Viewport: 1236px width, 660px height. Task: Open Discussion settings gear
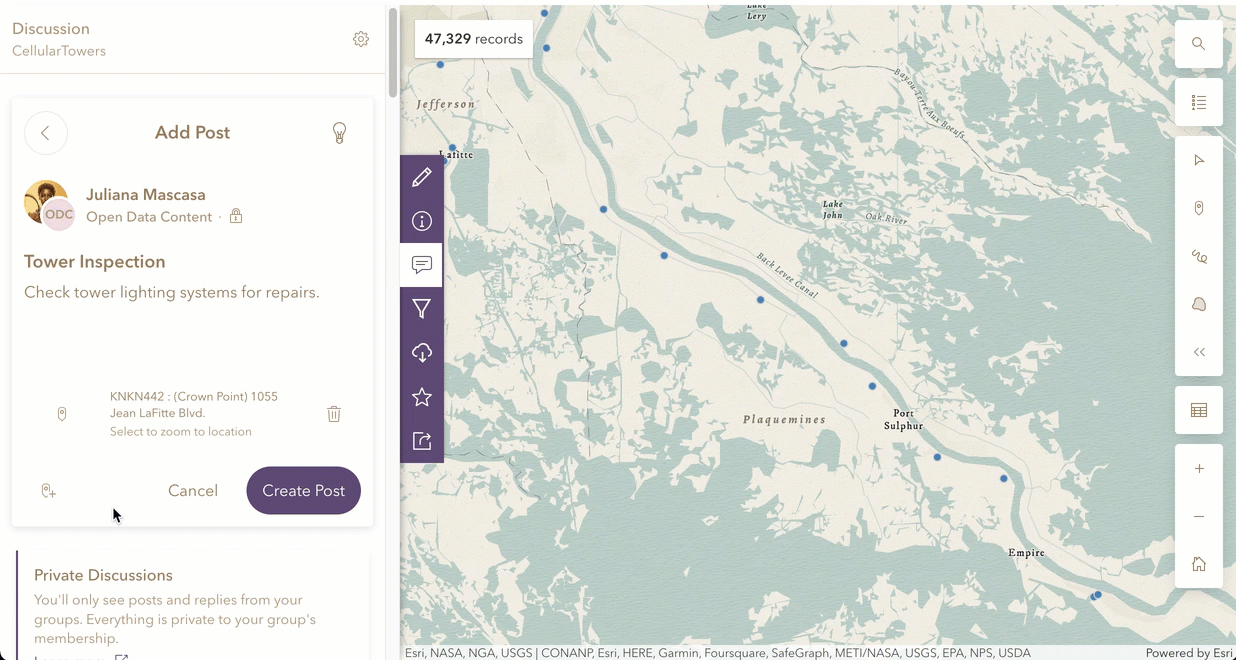click(x=361, y=39)
